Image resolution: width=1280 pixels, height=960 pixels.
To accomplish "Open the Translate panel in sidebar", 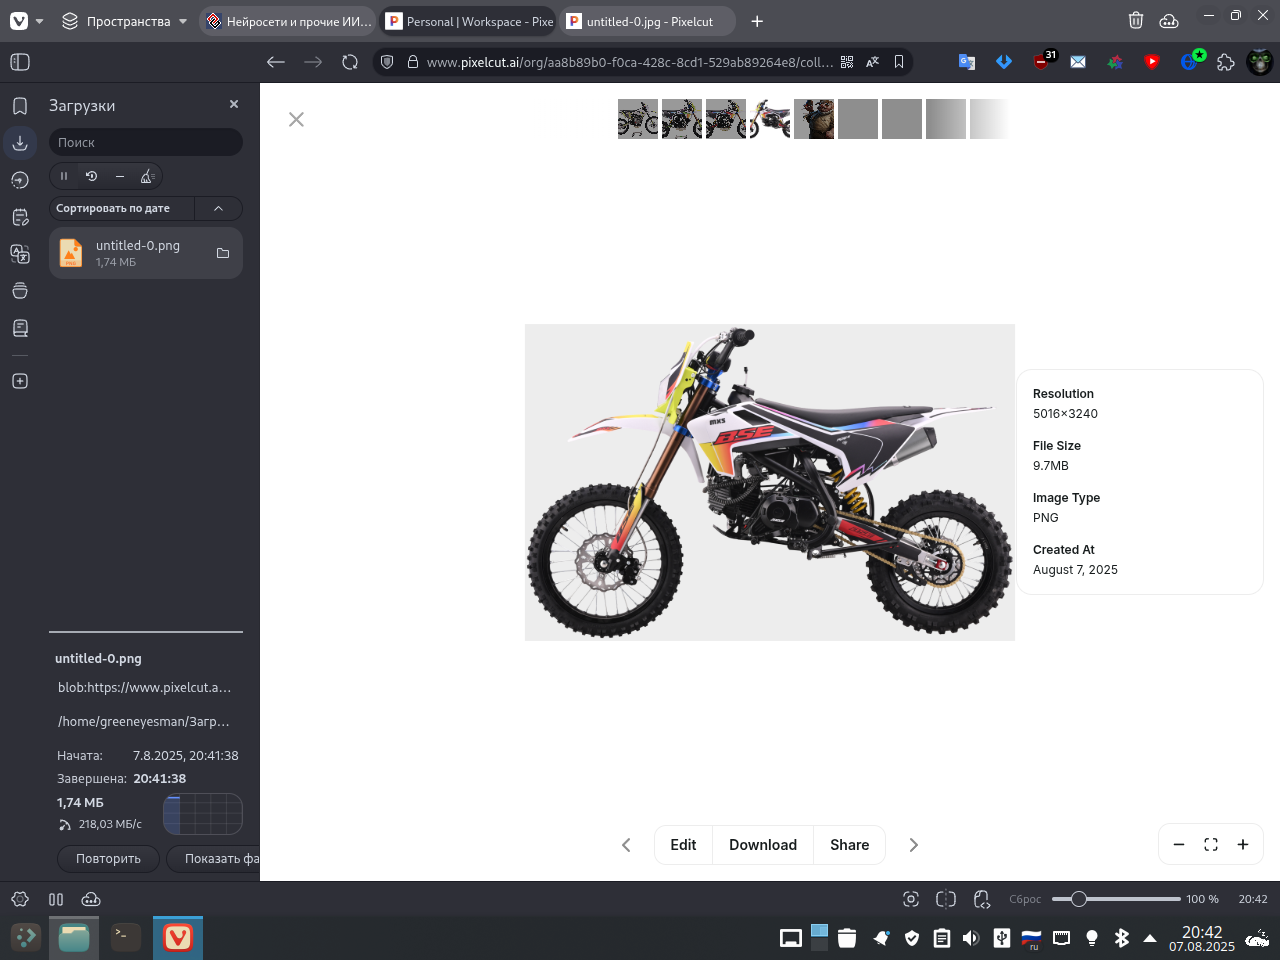I will (x=20, y=254).
